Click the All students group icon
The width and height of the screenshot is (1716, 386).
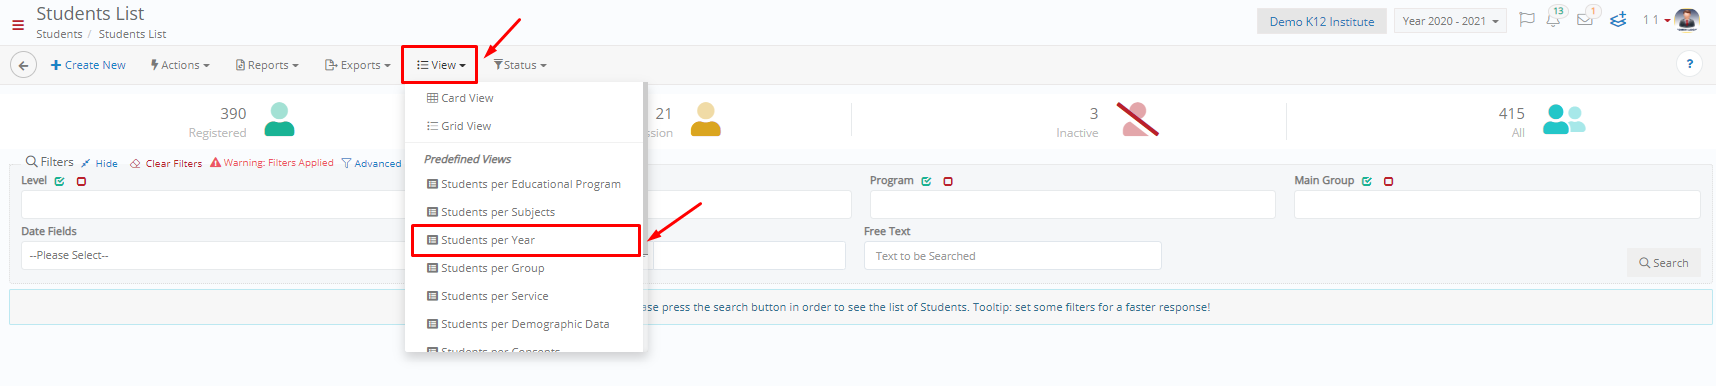click(1564, 119)
